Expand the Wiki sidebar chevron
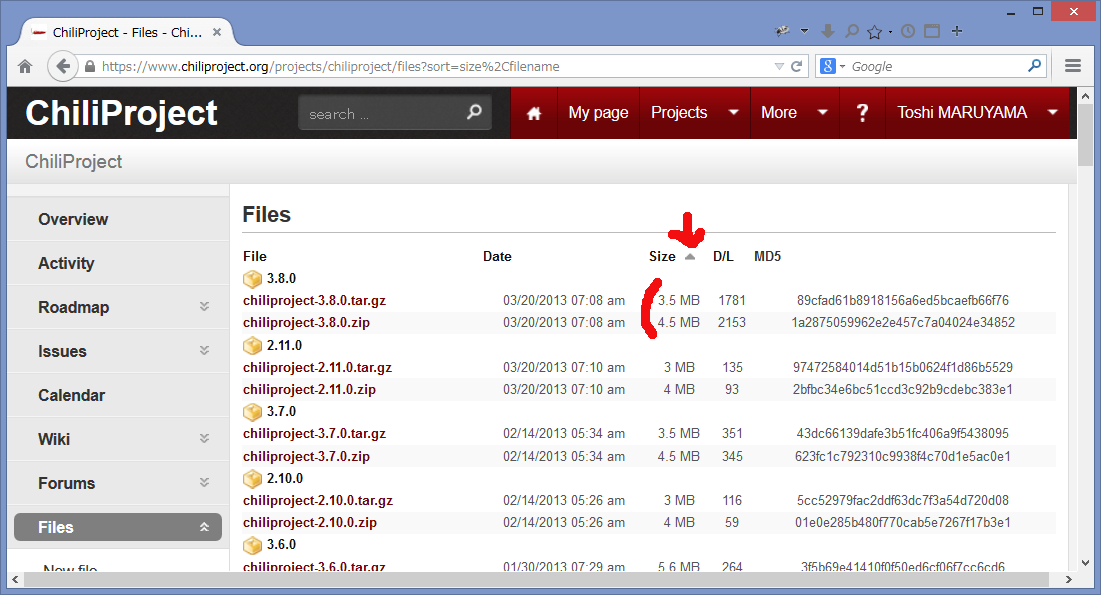This screenshot has width=1101, height=595. [204, 438]
